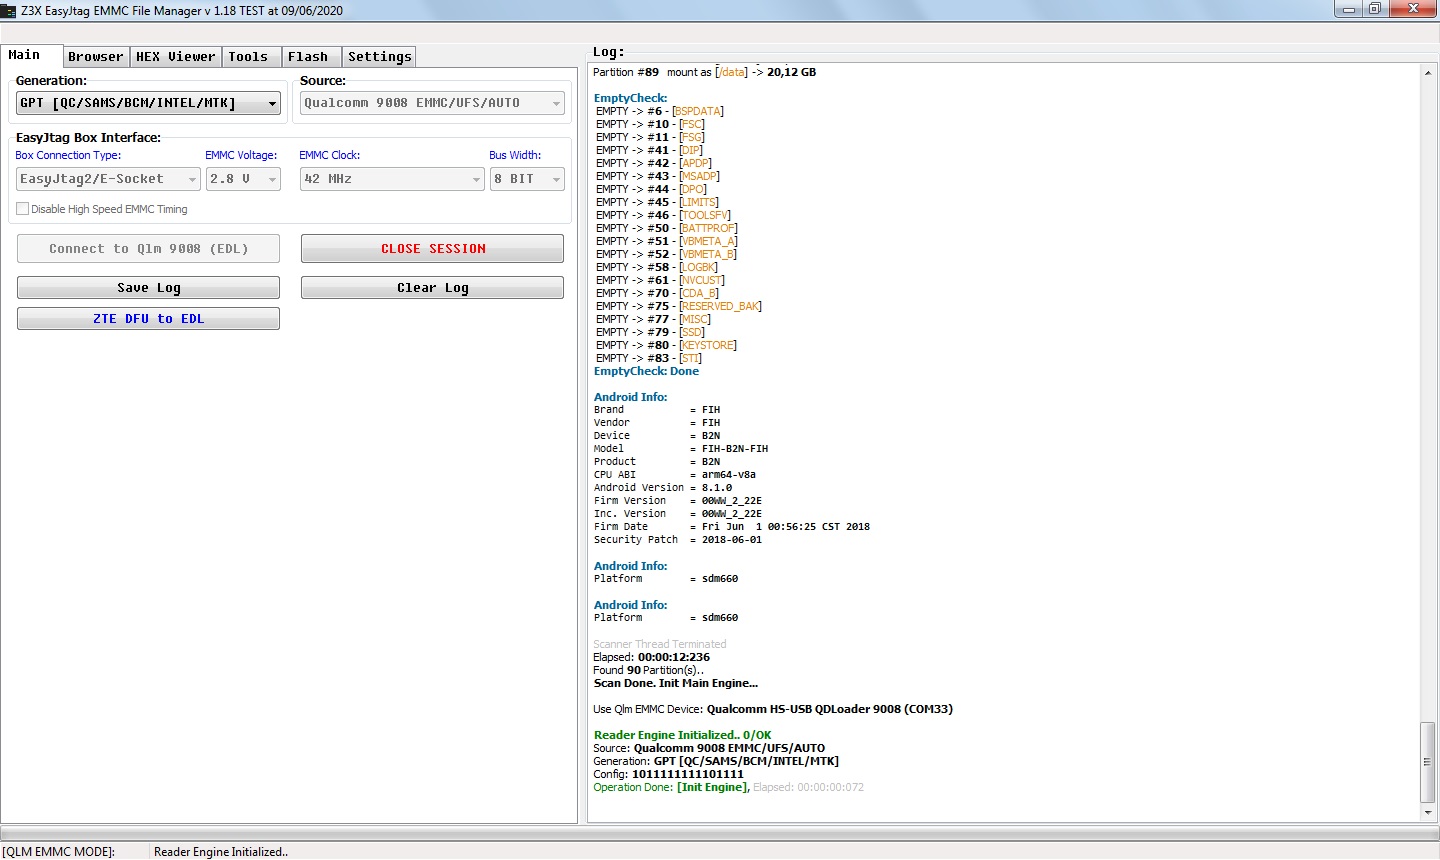Expand the Source combo box

[556, 103]
